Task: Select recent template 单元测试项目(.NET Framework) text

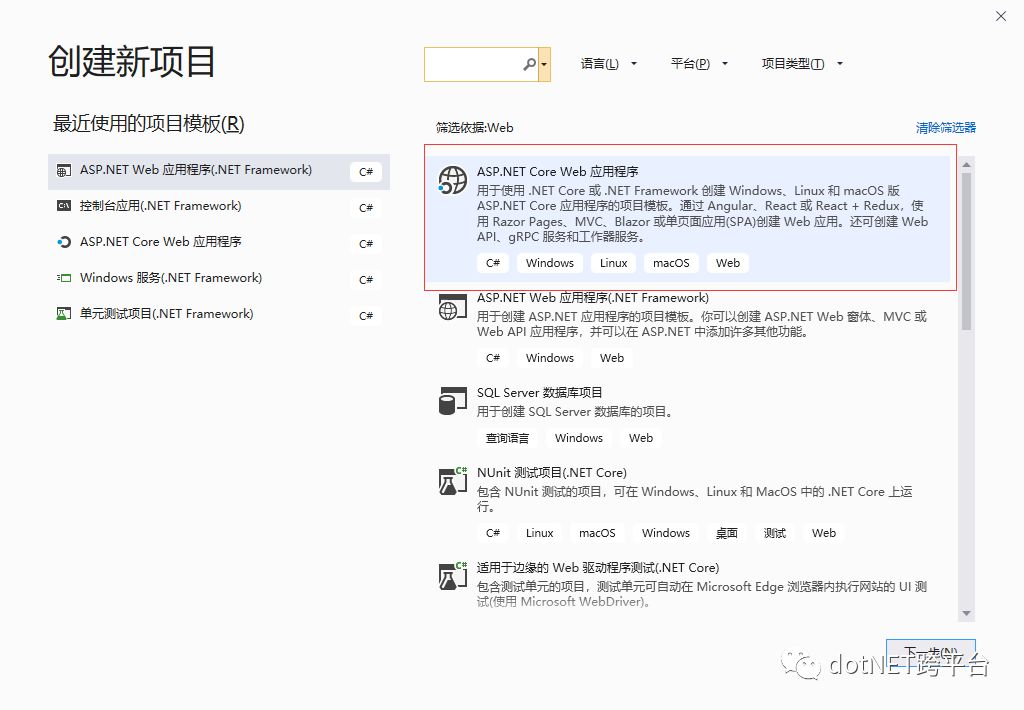Action: (x=167, y=314)
